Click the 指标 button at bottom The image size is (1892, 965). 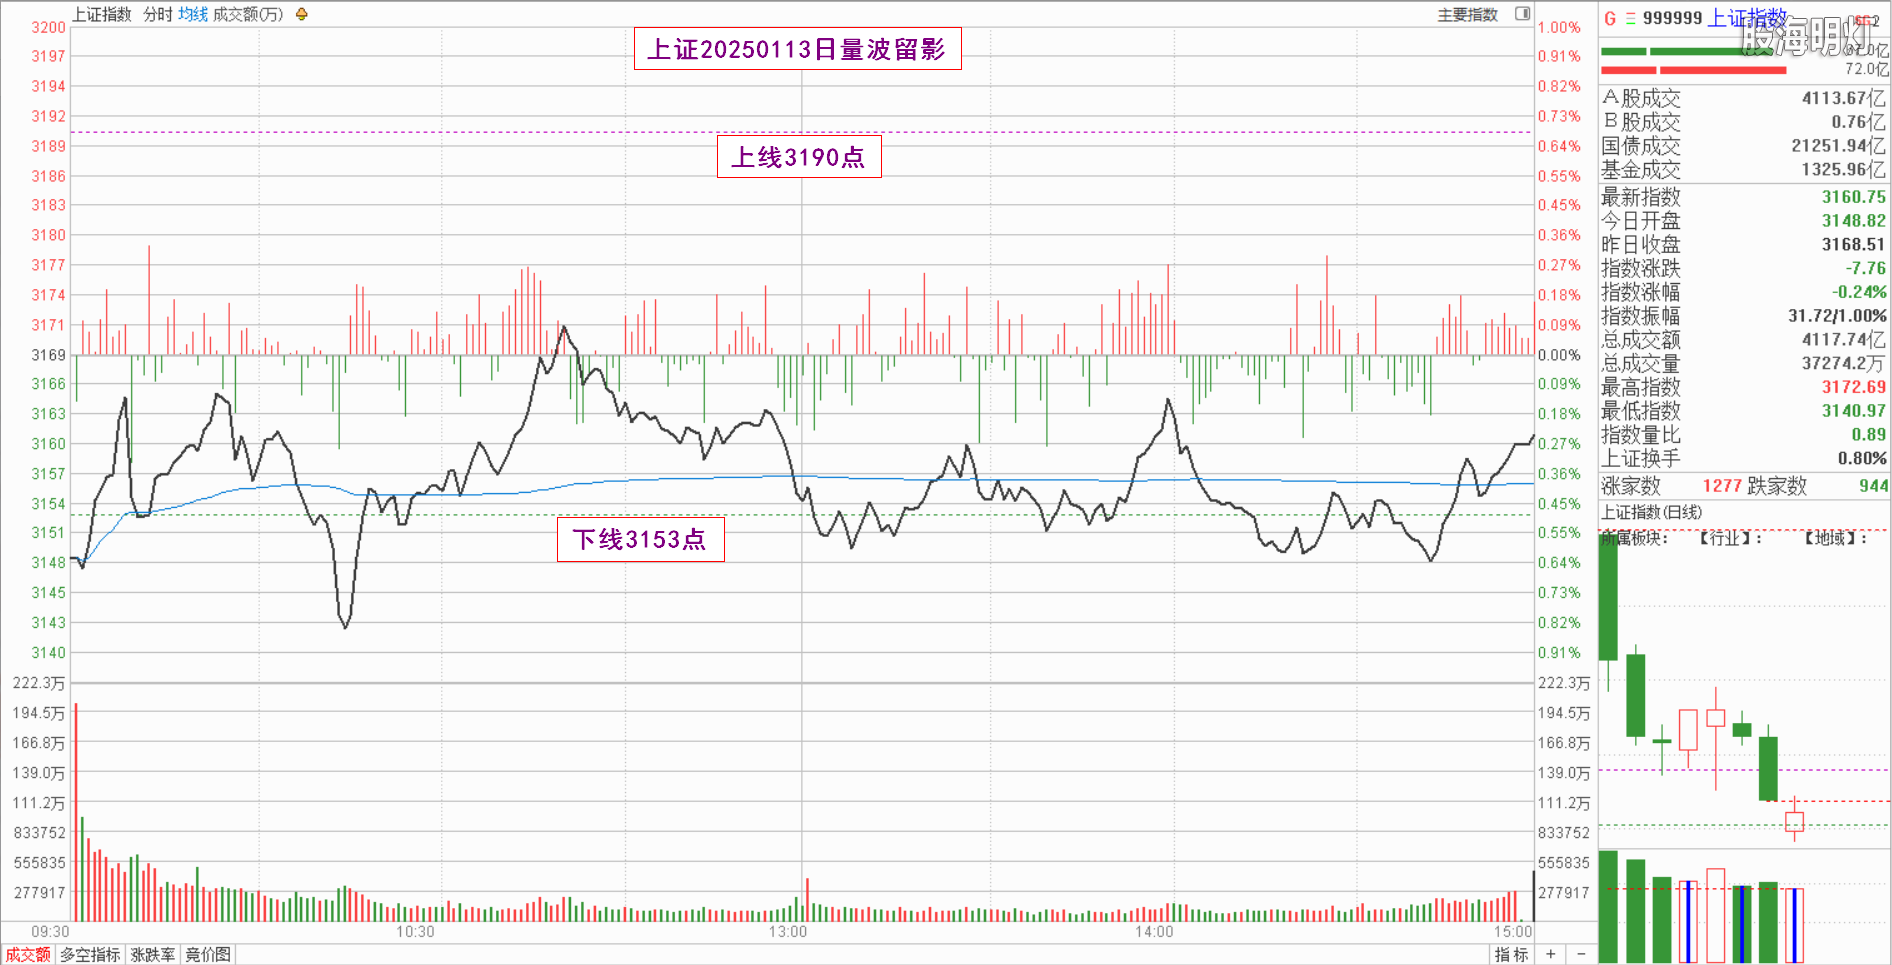coord(1511,954)
